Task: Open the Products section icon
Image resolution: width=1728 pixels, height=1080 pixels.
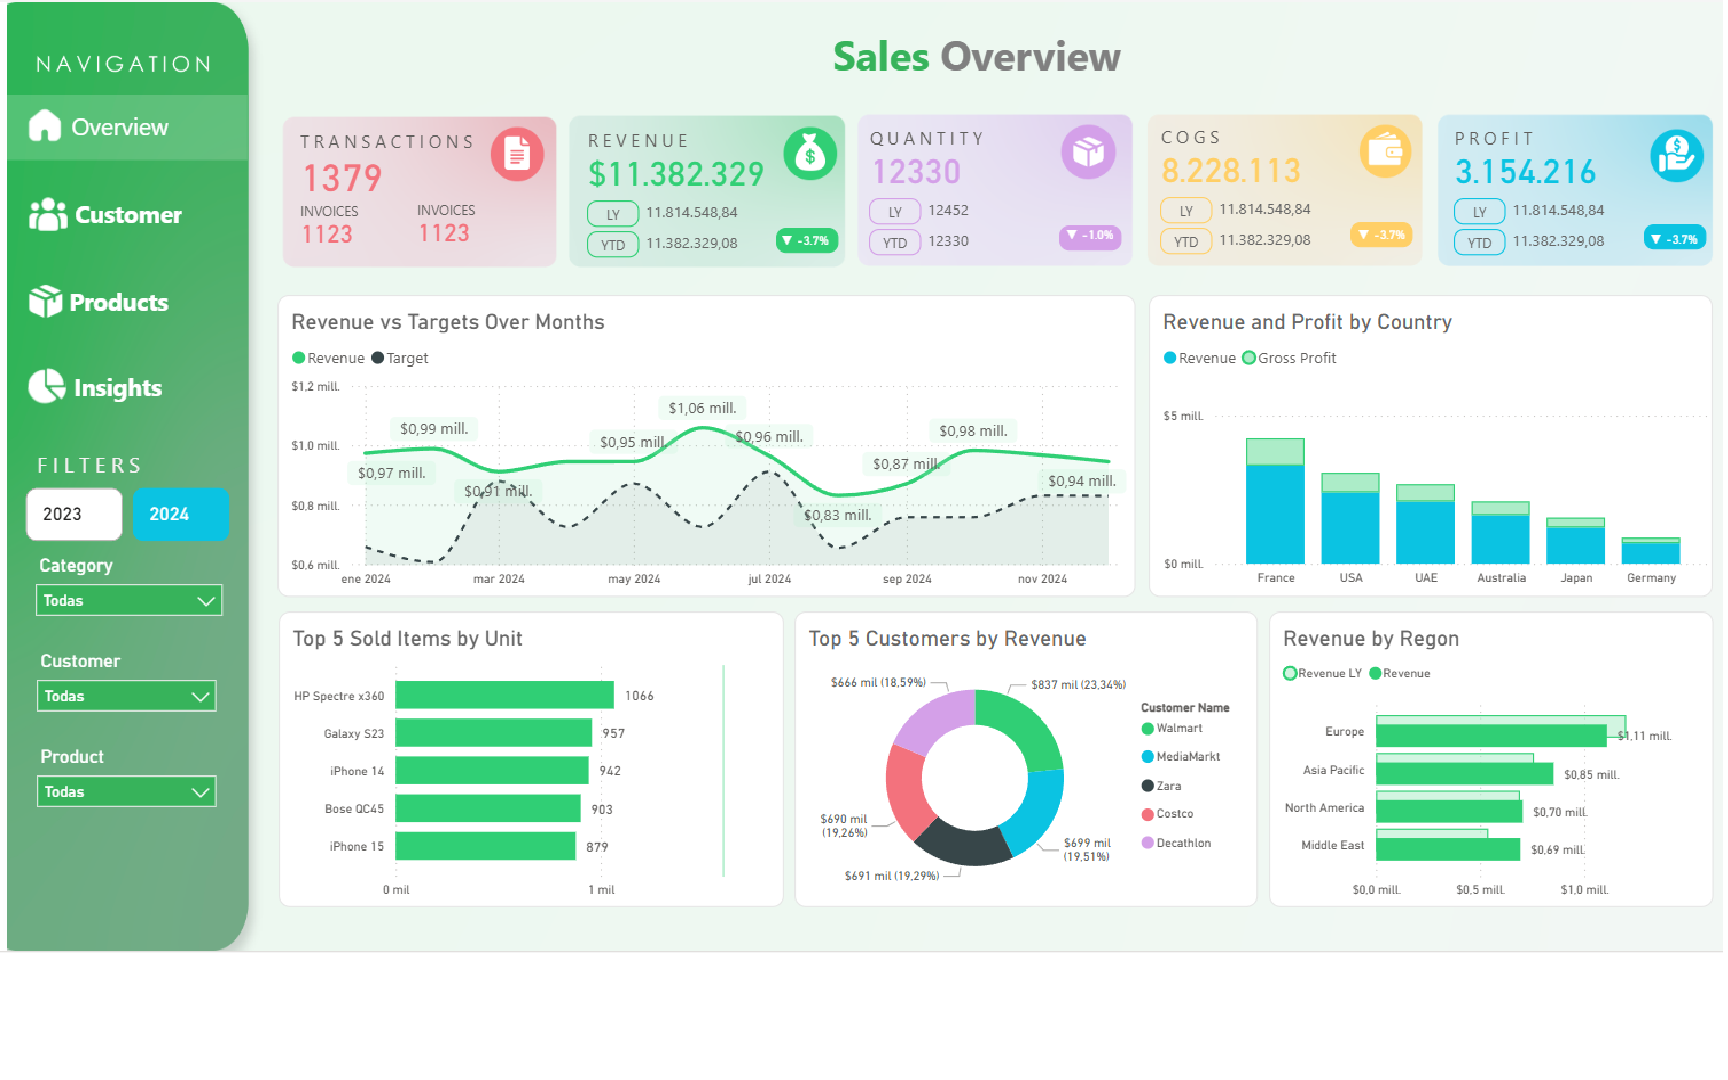Action: point(44,301)
